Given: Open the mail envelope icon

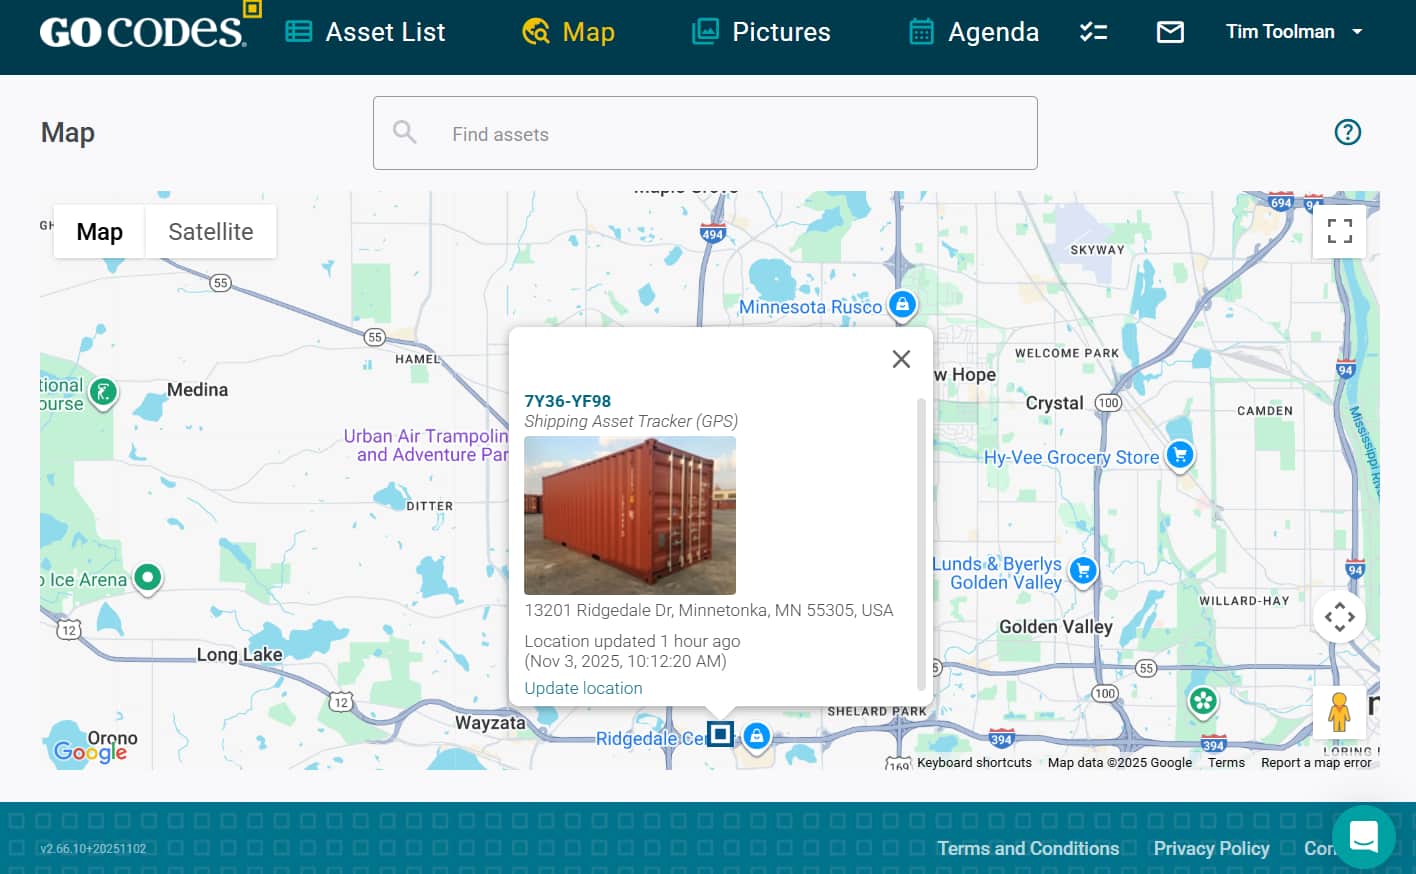Looking at the screenshot, I should point(1170,32).
